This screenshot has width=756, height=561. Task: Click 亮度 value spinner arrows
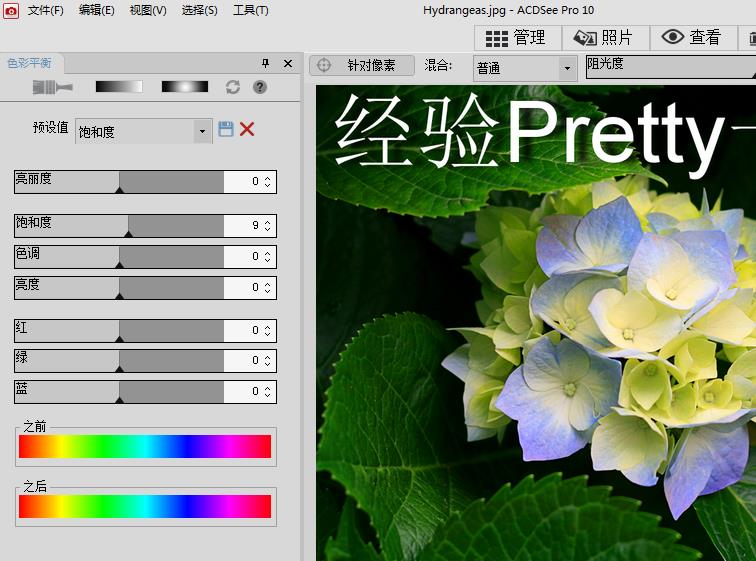tap(268, 288)
